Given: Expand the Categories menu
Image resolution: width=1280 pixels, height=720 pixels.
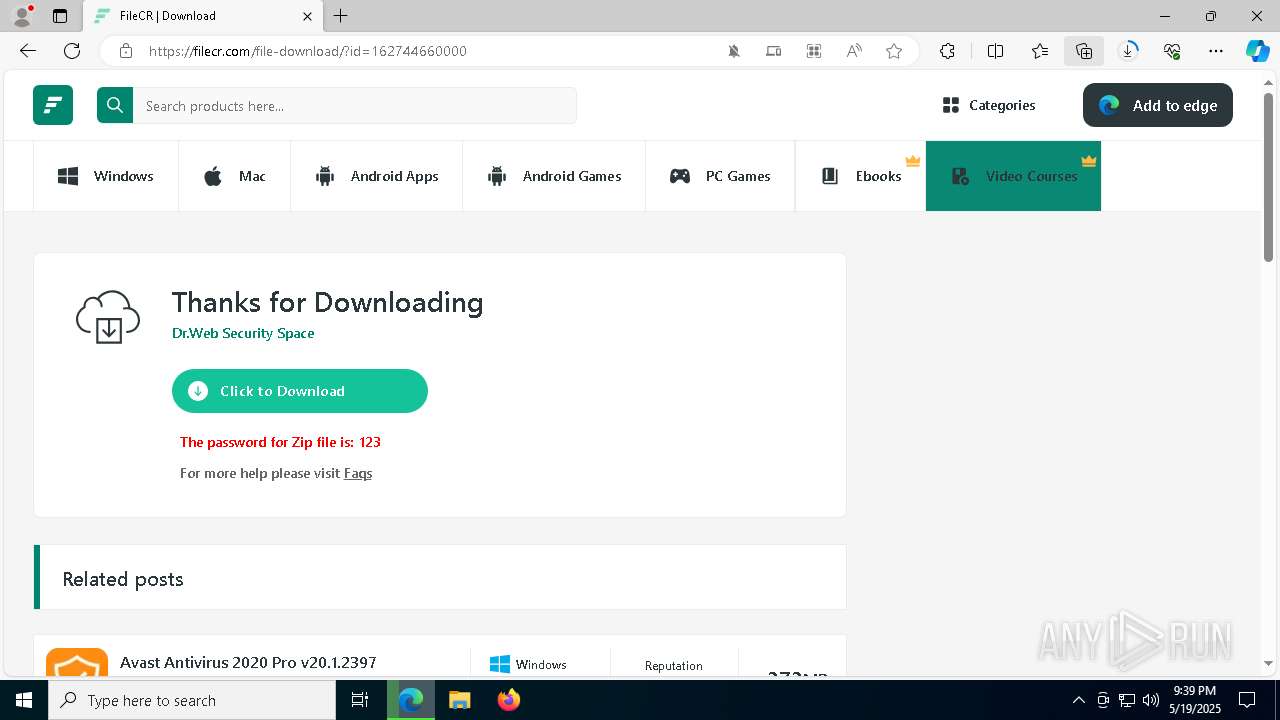Looking at the screenshot, I should pos(989,105).
